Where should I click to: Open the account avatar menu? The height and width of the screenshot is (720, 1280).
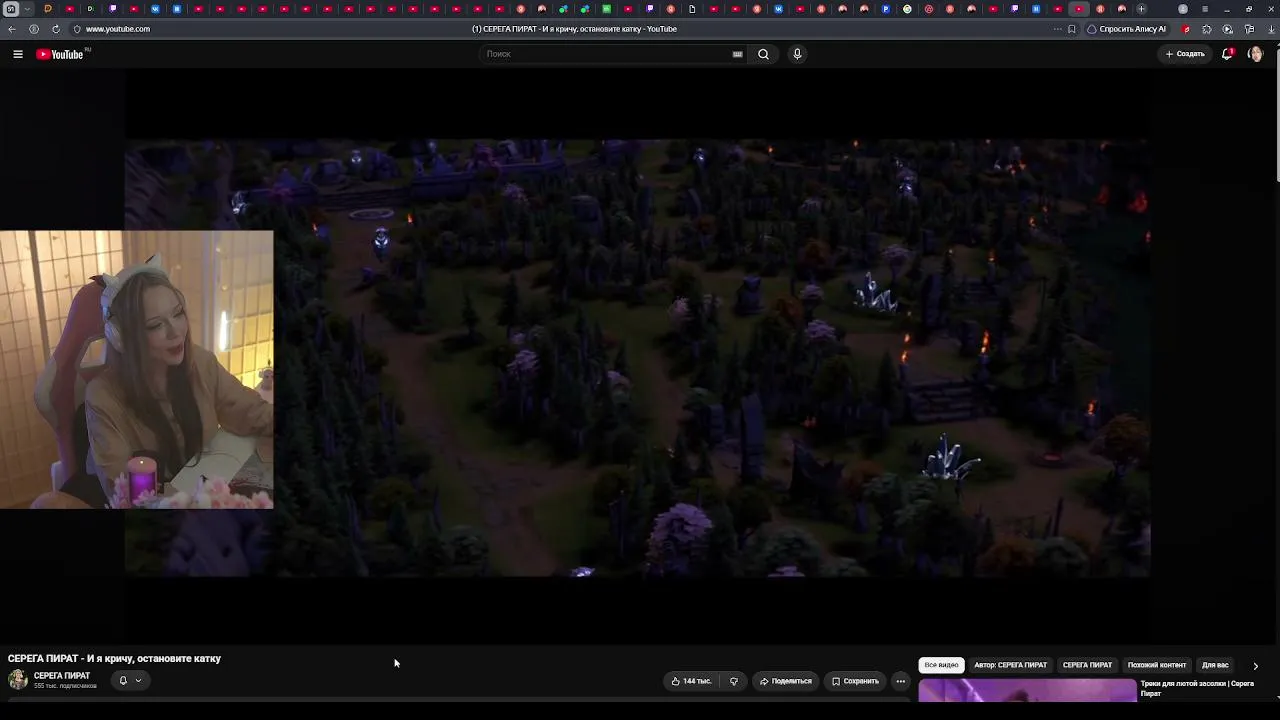pos(1255,54)
